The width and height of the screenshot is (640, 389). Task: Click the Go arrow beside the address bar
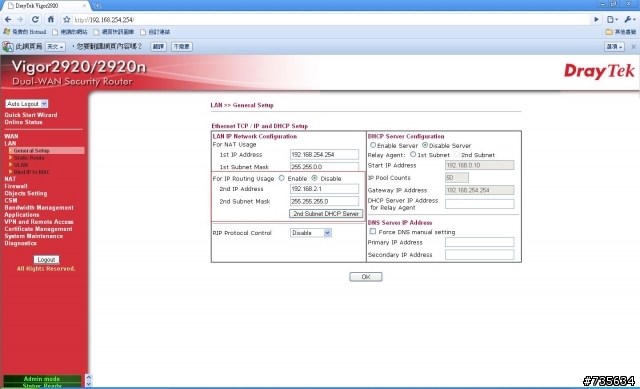point(596,19)
